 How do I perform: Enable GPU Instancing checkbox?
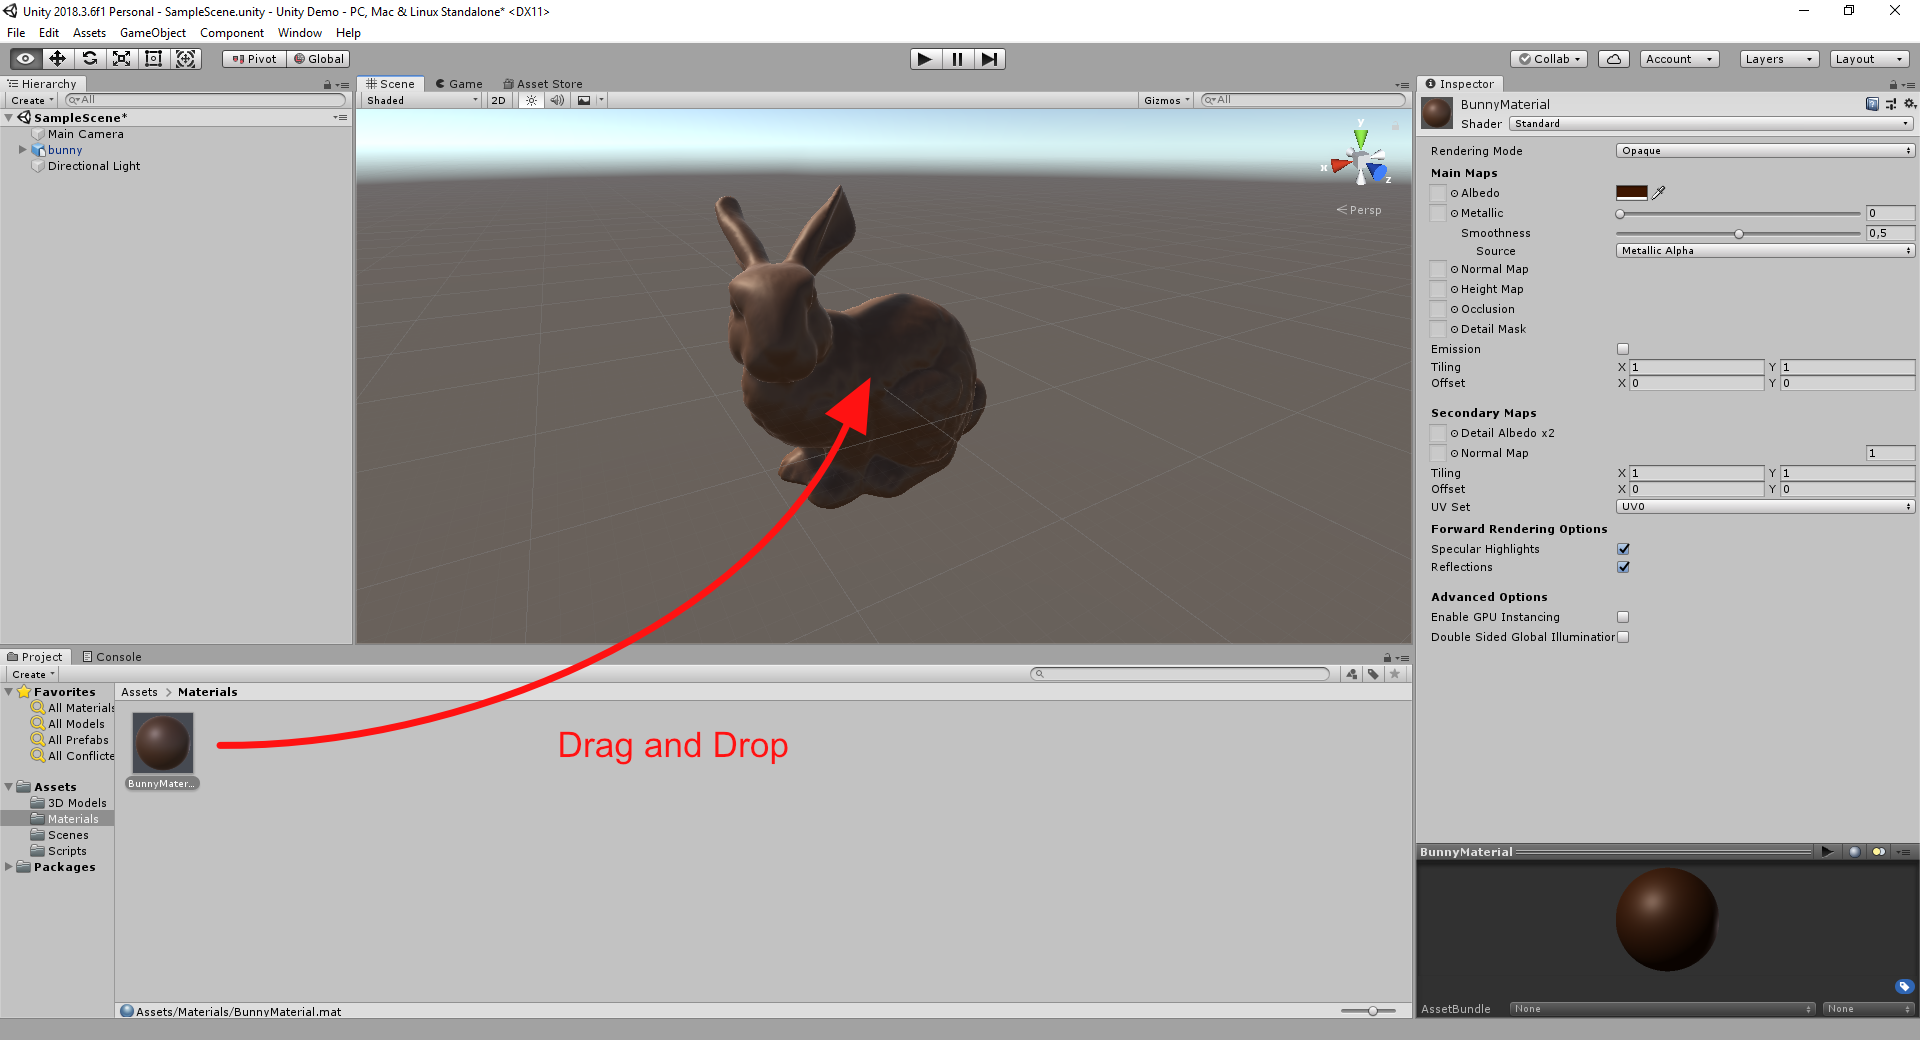(1623, 617)
